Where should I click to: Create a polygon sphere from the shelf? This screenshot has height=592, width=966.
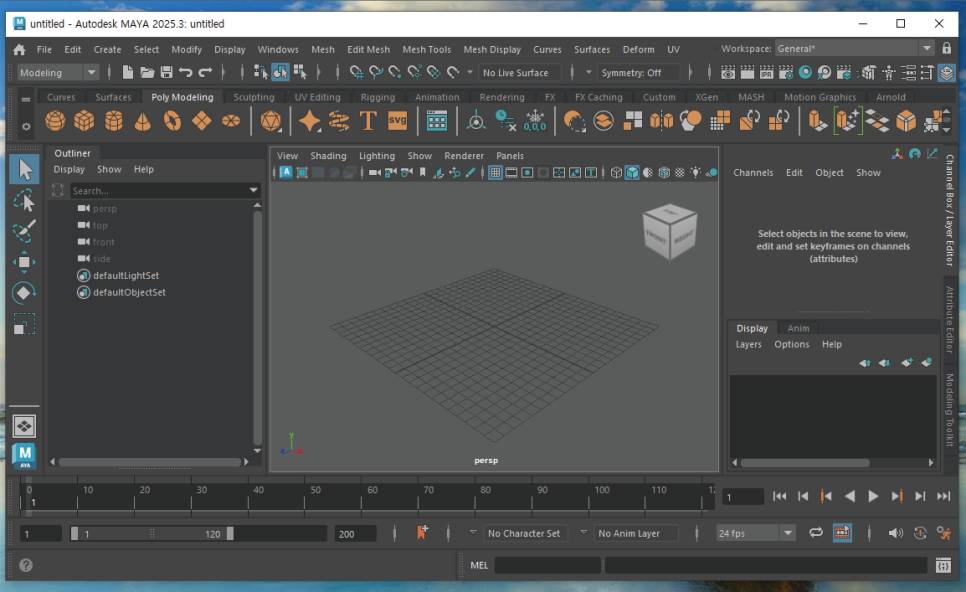click(55, 121)
